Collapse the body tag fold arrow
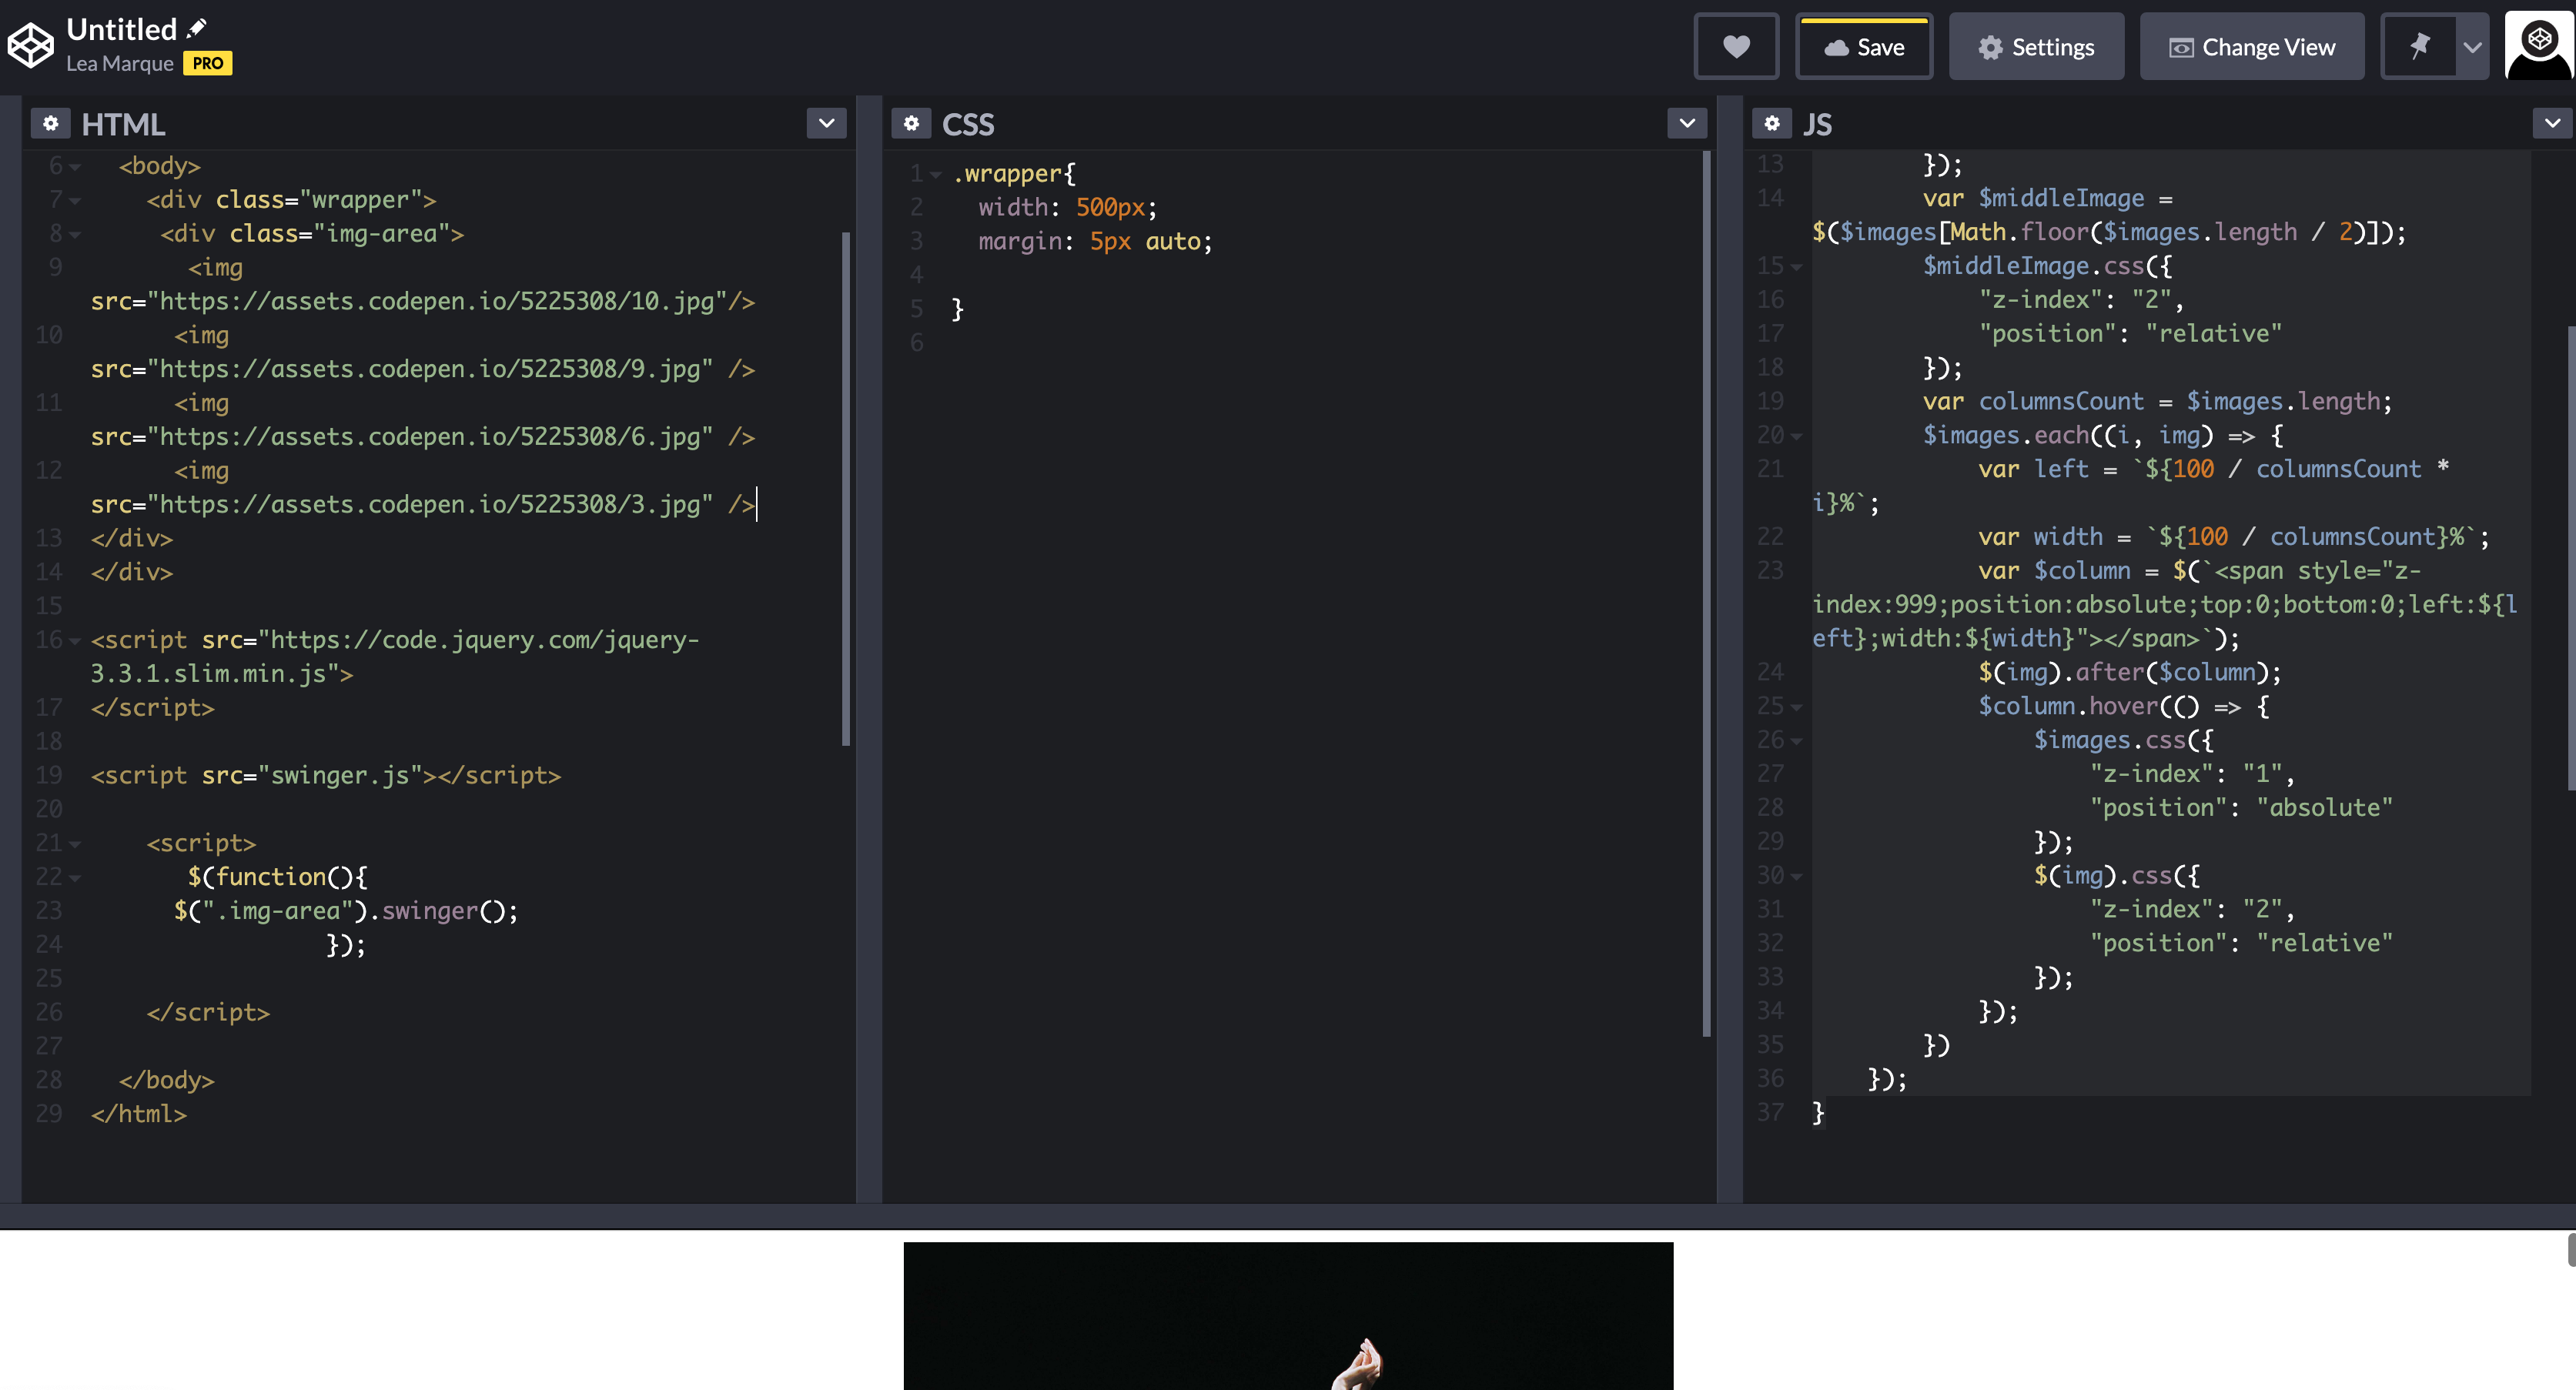This screenshot has height=1390, width=2576. [76, 167]
